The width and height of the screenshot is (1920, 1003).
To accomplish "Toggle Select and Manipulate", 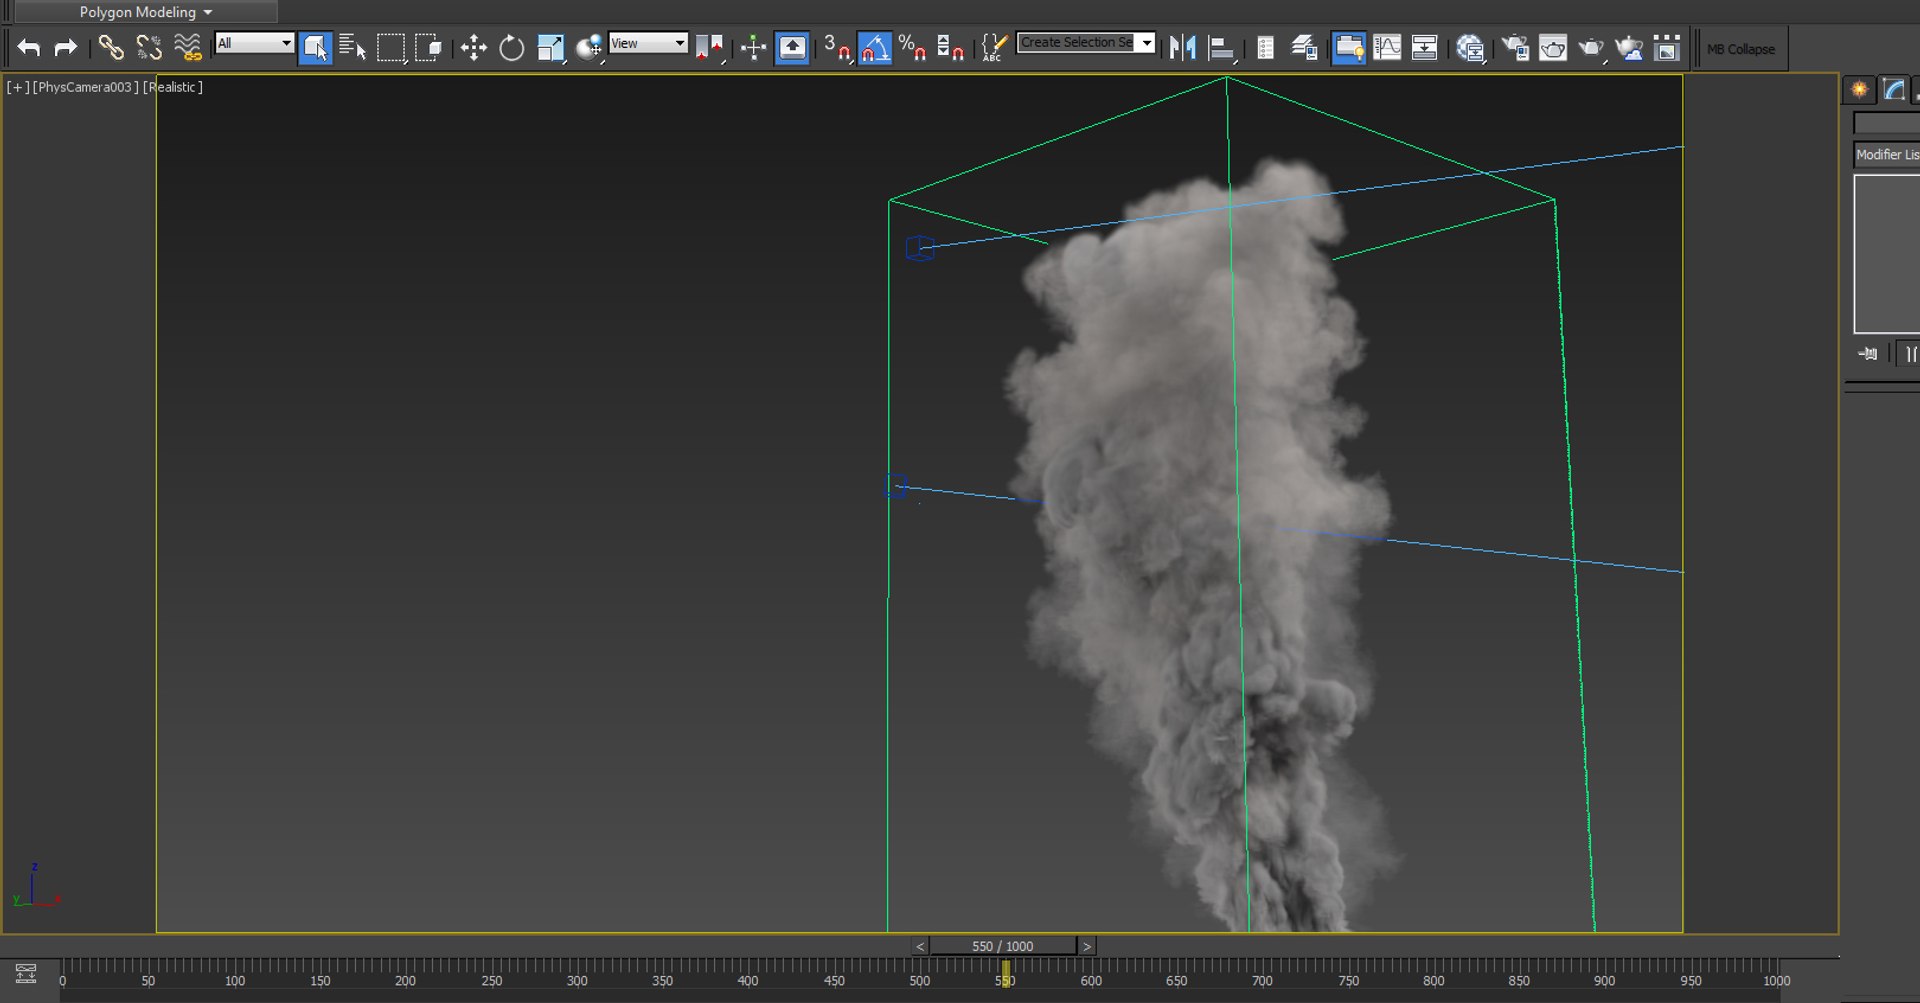I will (753, 48).
